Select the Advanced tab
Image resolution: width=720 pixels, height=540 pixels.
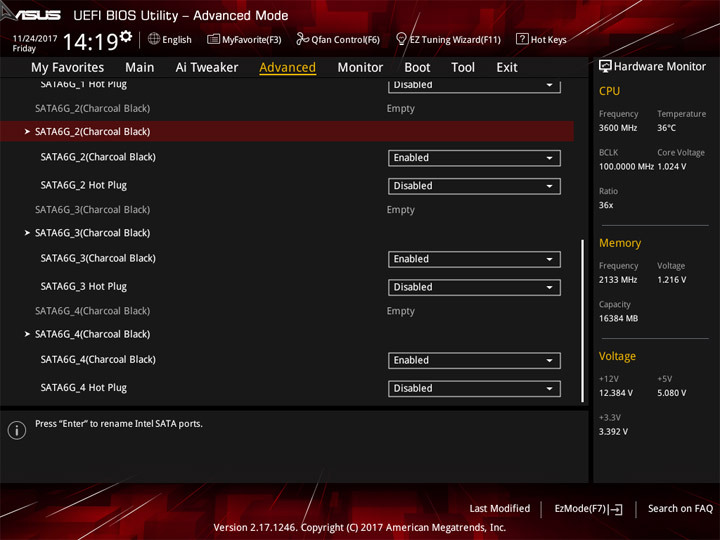click(287, 68)
